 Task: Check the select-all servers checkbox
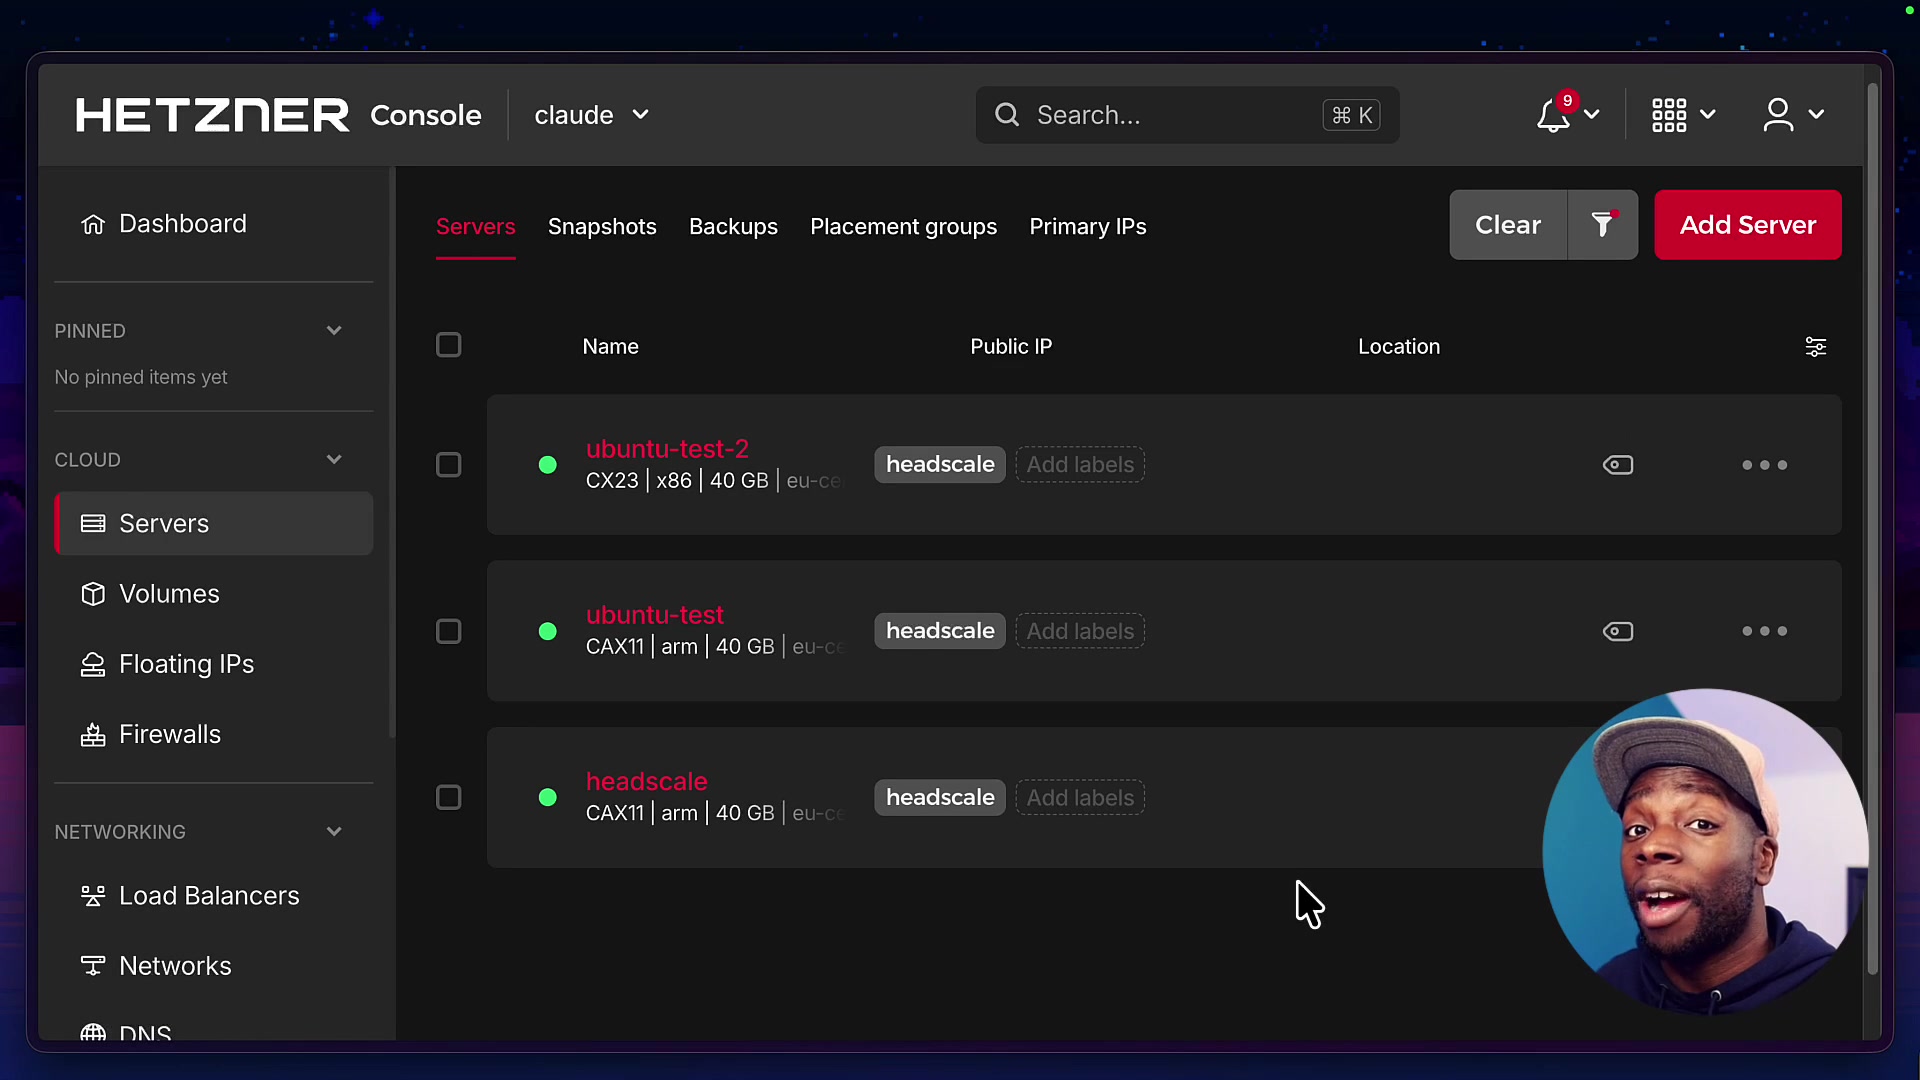pyautogui.click(x=448, y=345)
